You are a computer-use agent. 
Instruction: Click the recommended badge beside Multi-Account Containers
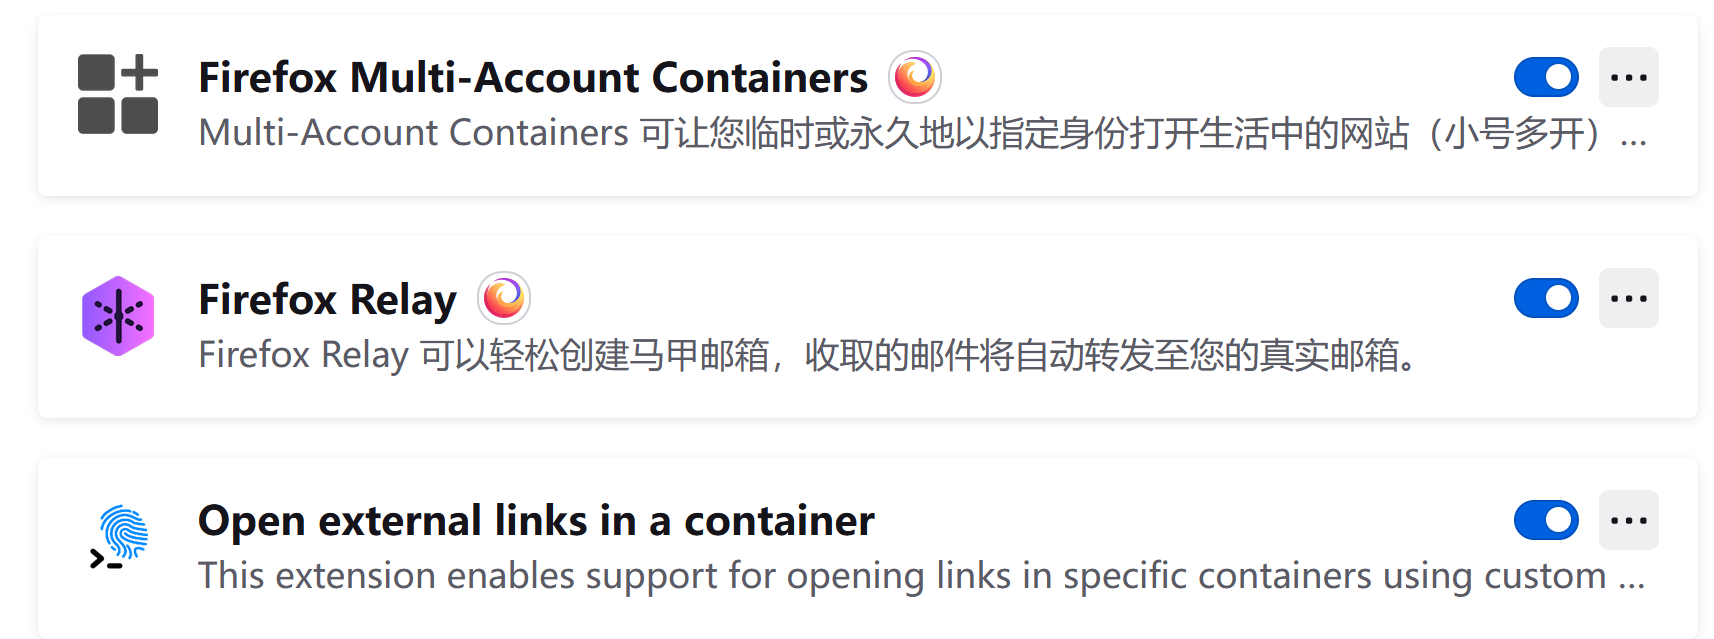(914, 77)
